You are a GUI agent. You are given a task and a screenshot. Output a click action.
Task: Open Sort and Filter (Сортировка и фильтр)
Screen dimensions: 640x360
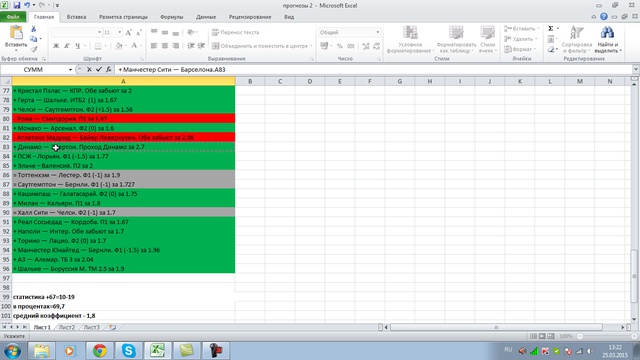(576, 39)
